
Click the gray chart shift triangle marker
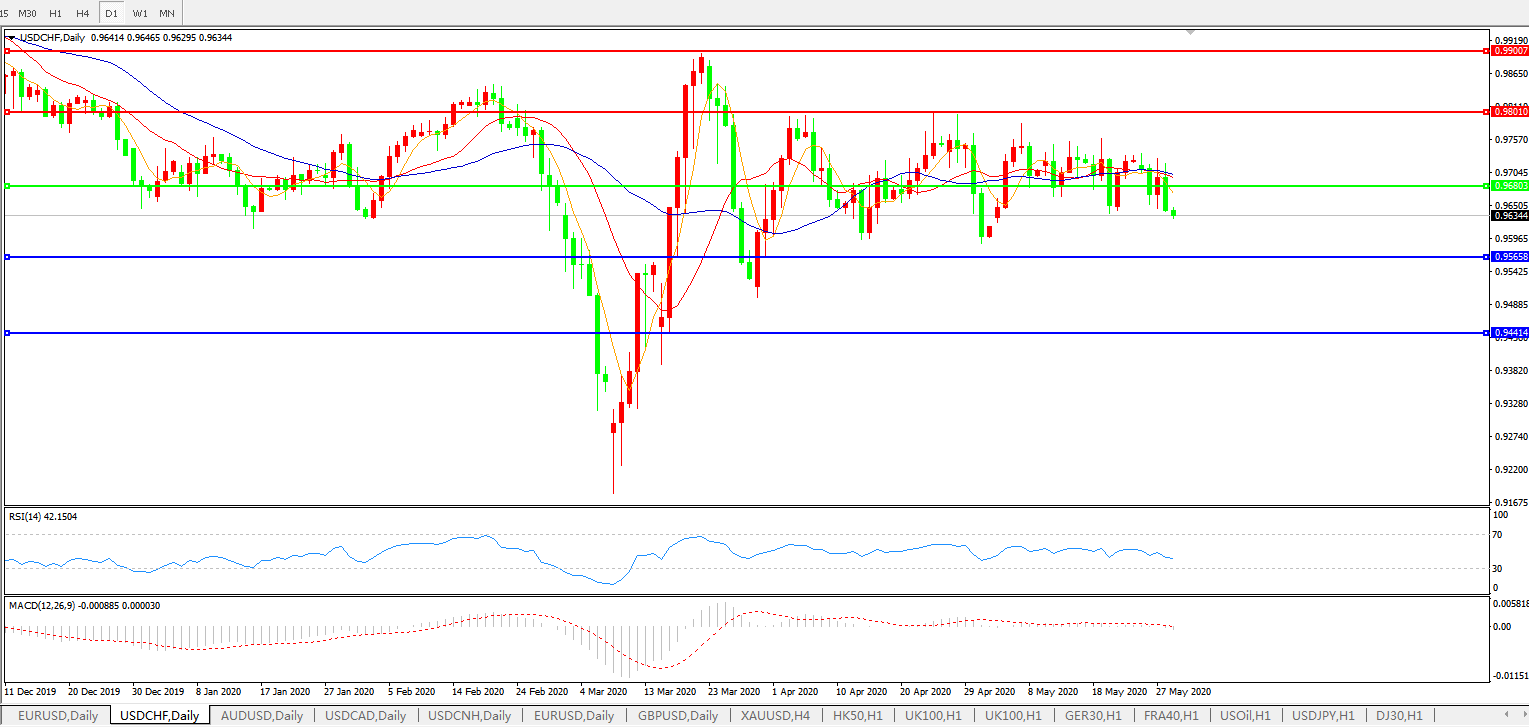1189,33
